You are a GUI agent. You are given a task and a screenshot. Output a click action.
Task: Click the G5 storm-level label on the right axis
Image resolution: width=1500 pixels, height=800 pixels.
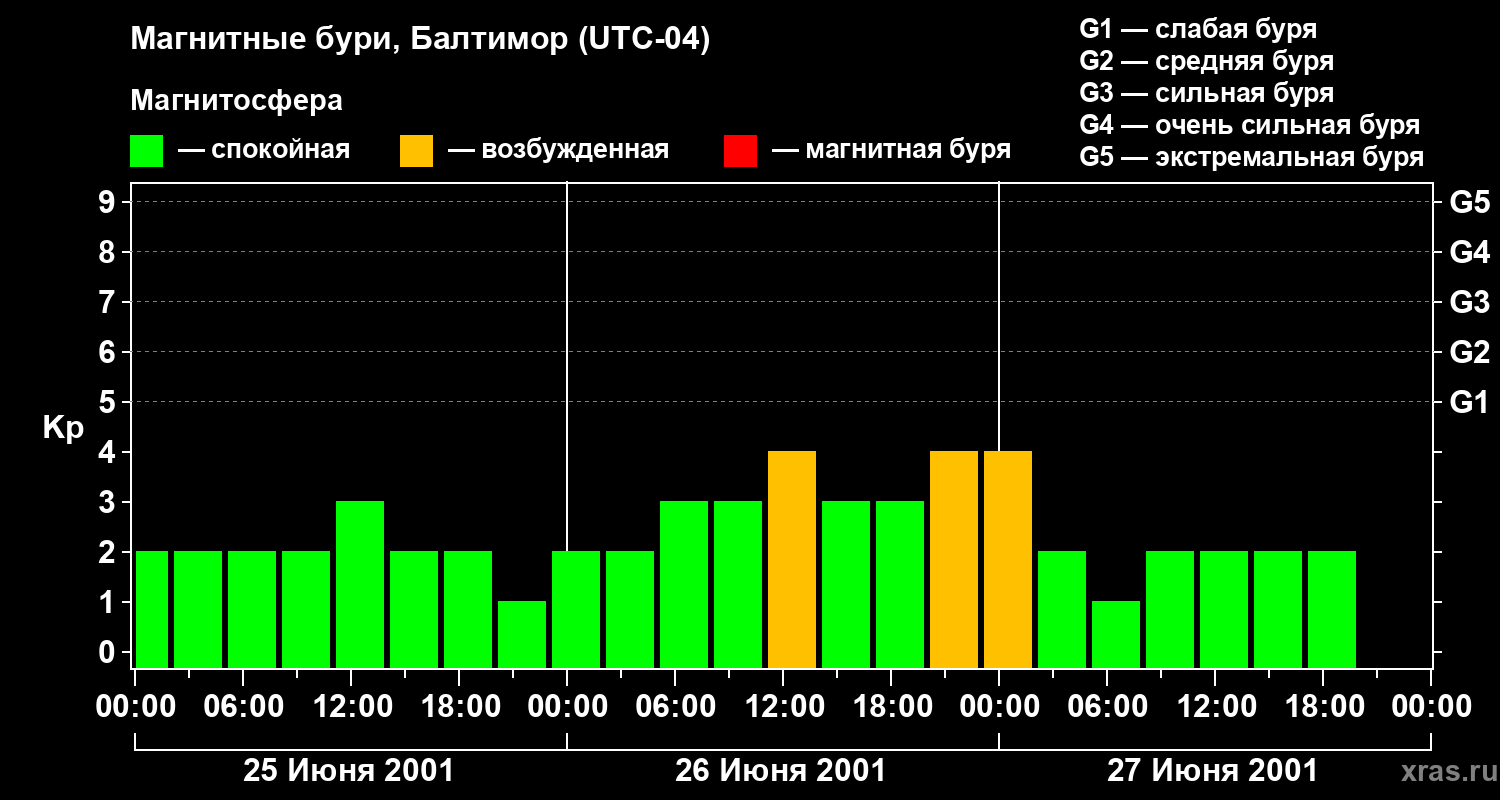[1469, 202]
